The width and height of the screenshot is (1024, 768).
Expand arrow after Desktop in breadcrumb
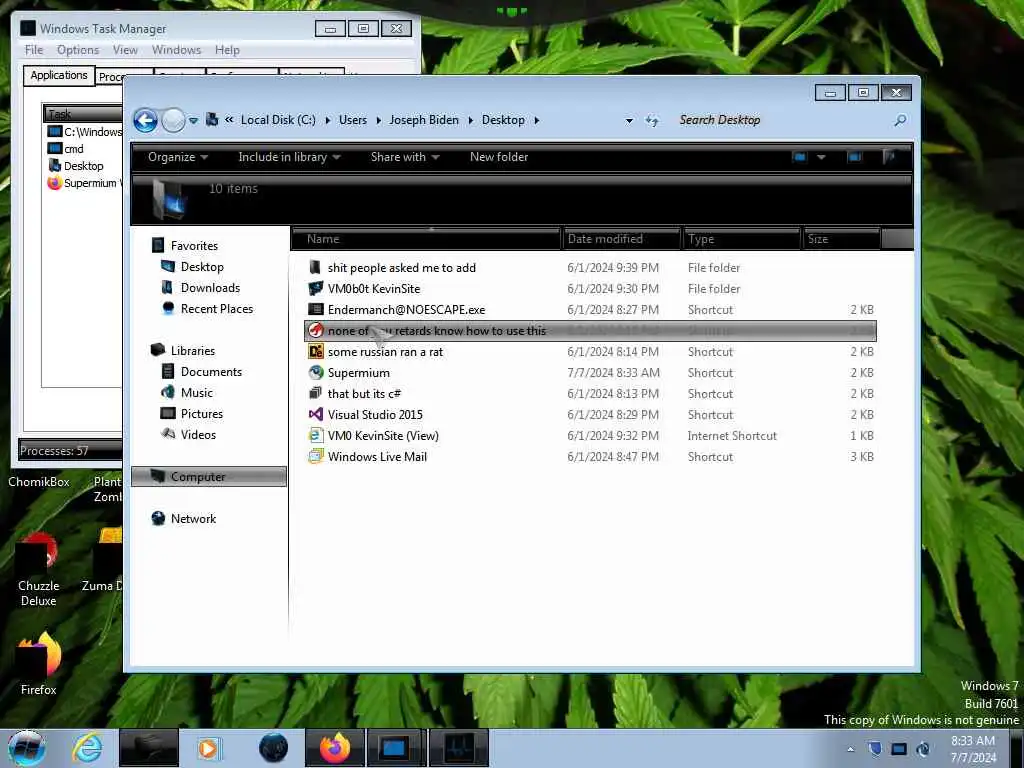(x=537, y=120)
